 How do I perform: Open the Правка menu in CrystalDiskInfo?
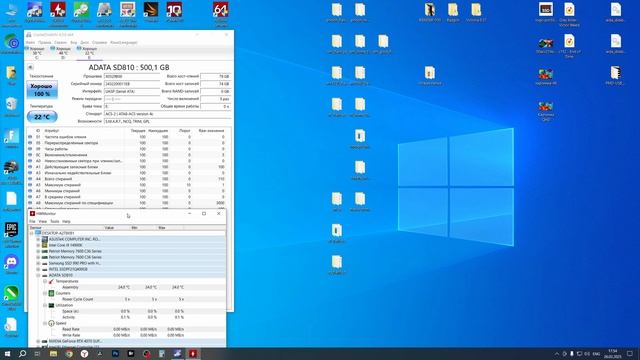tap(44, 42)
